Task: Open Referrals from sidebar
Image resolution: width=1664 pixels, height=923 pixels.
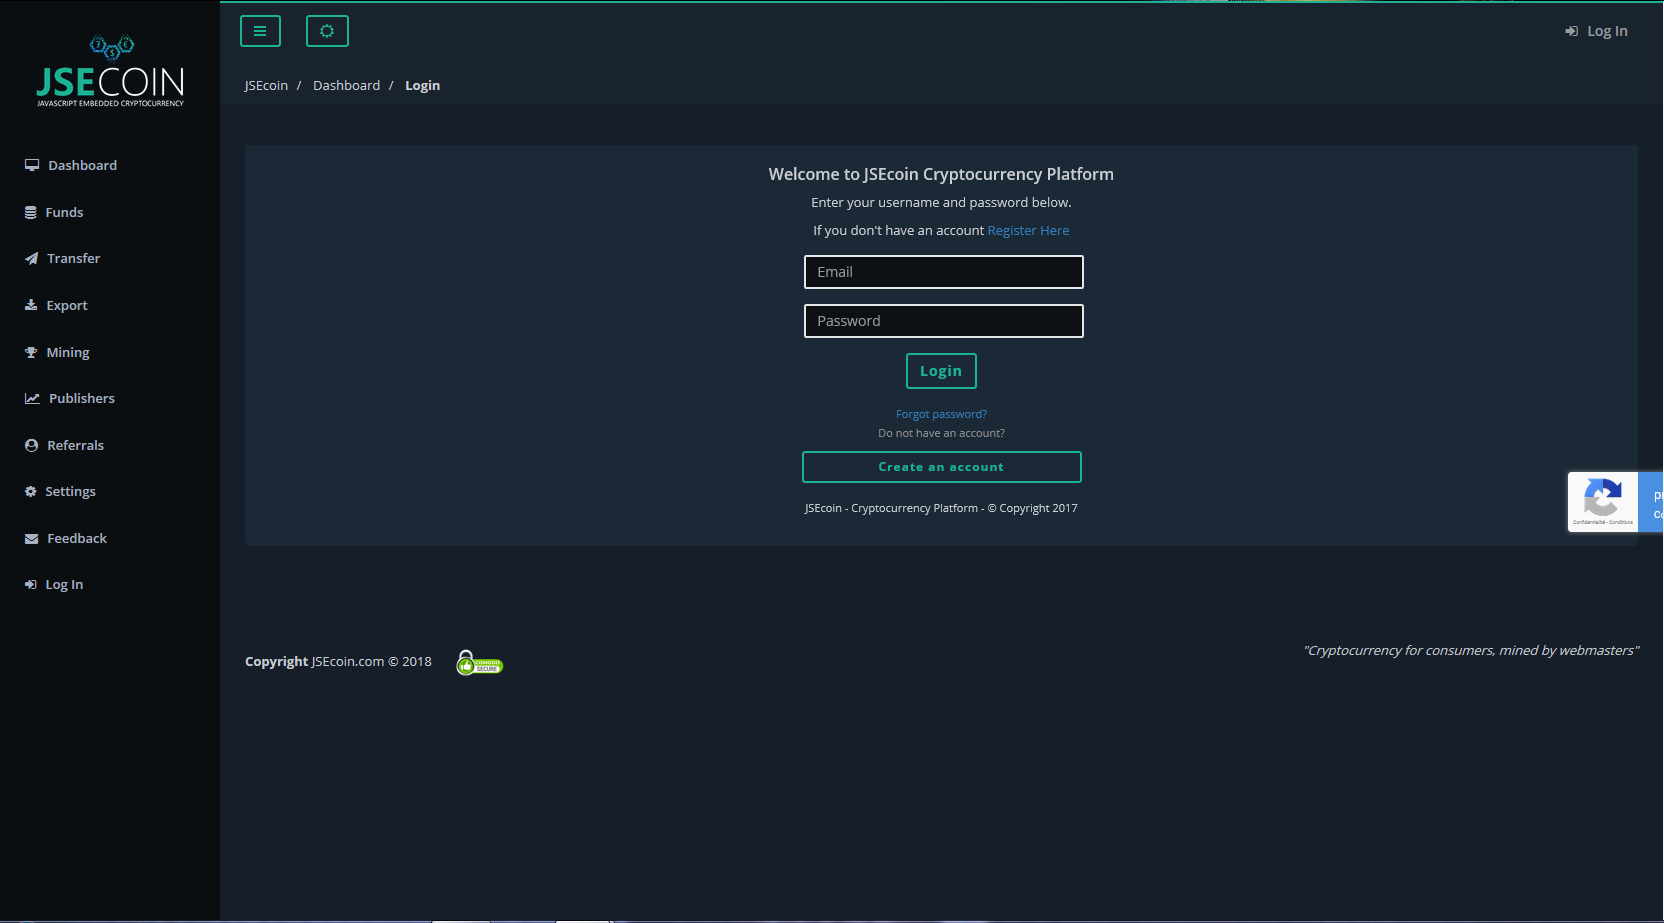Action: (x=75, y=445)
